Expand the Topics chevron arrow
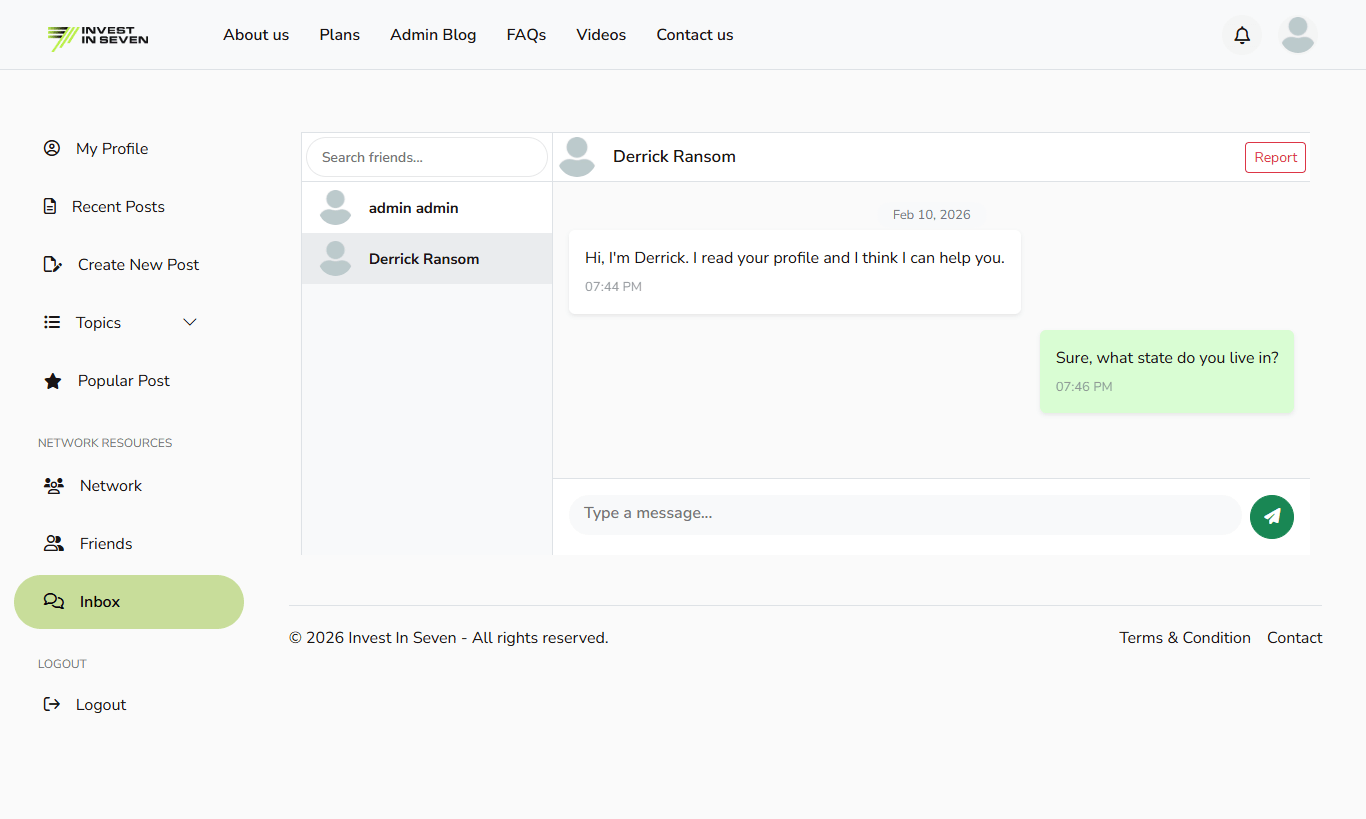Image resolution: width=1366 pixels, height=819 pixels. tap(190, 322)
